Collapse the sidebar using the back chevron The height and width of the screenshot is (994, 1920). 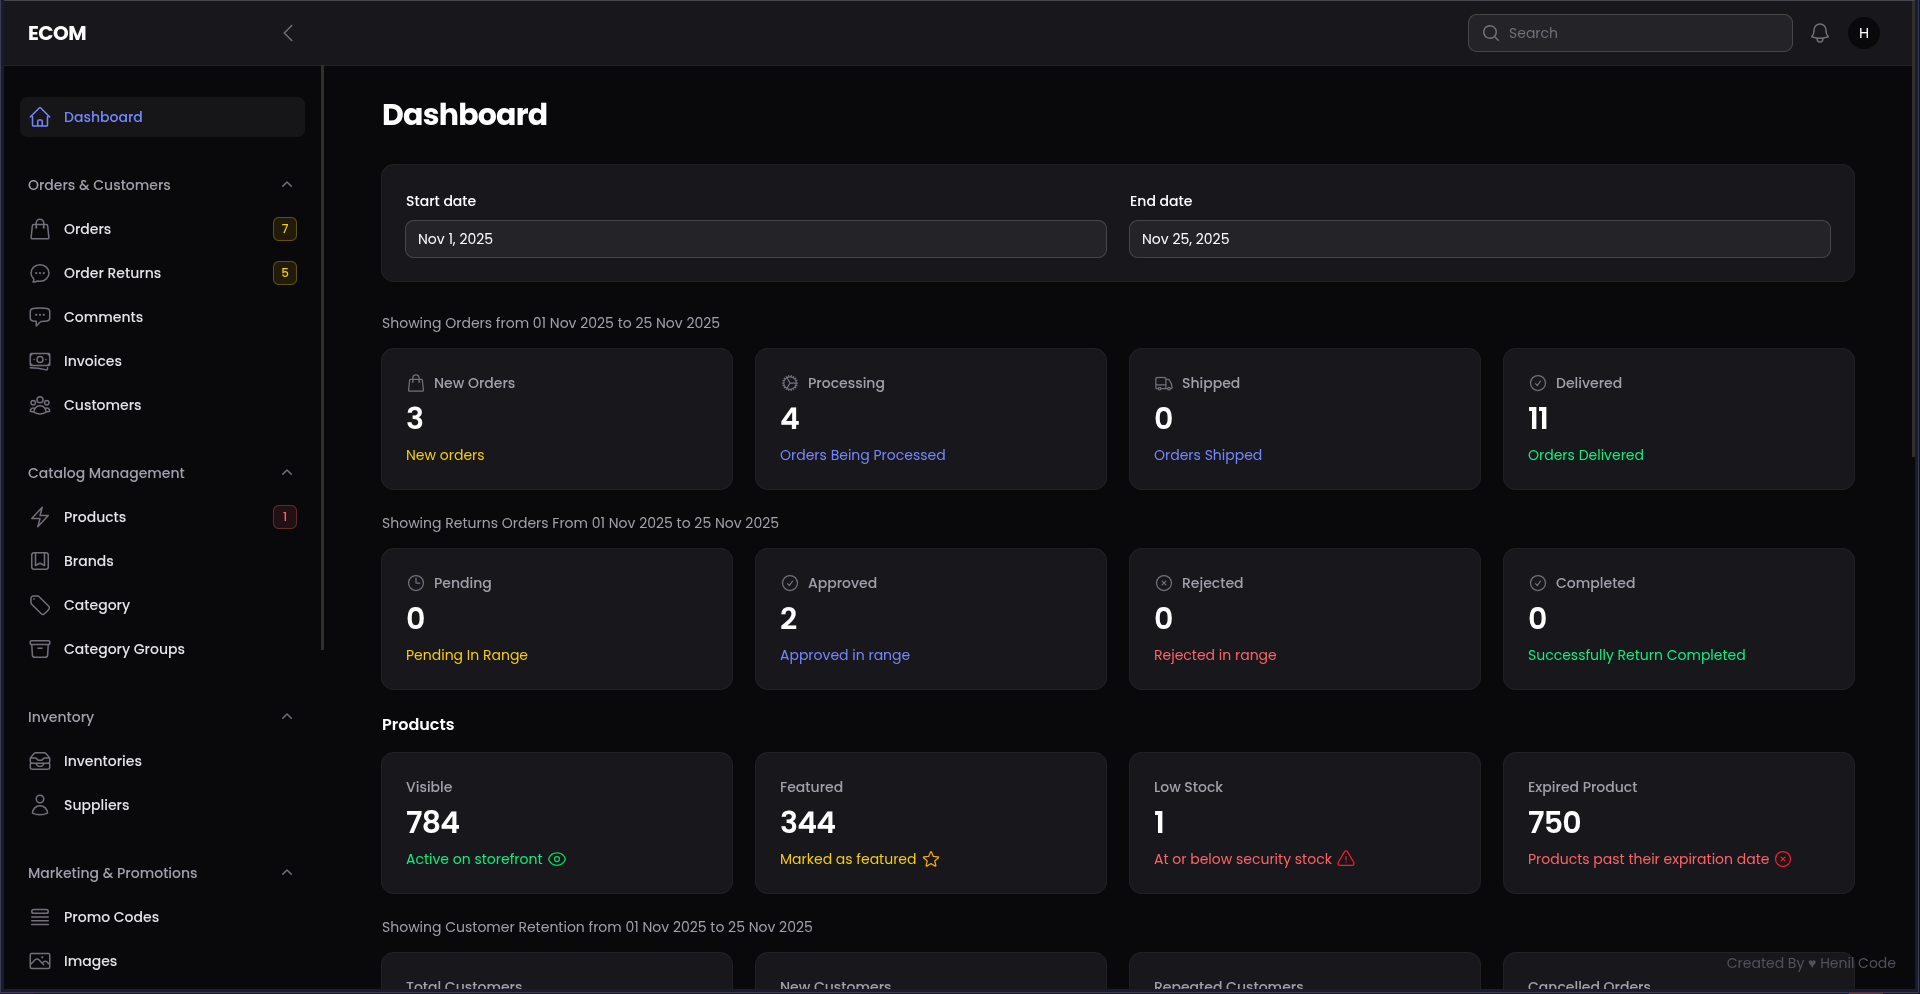[288, 33]
